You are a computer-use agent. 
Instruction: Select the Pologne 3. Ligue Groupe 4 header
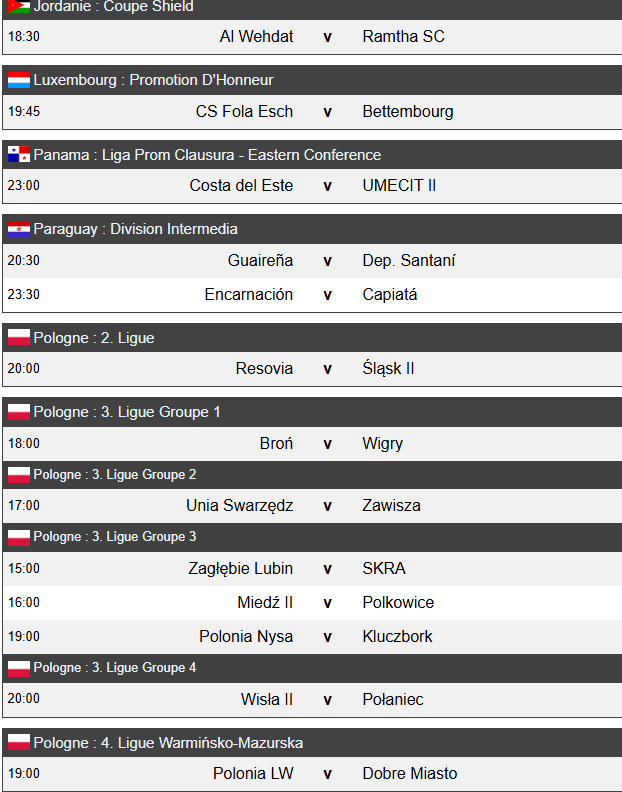(115, 667)
